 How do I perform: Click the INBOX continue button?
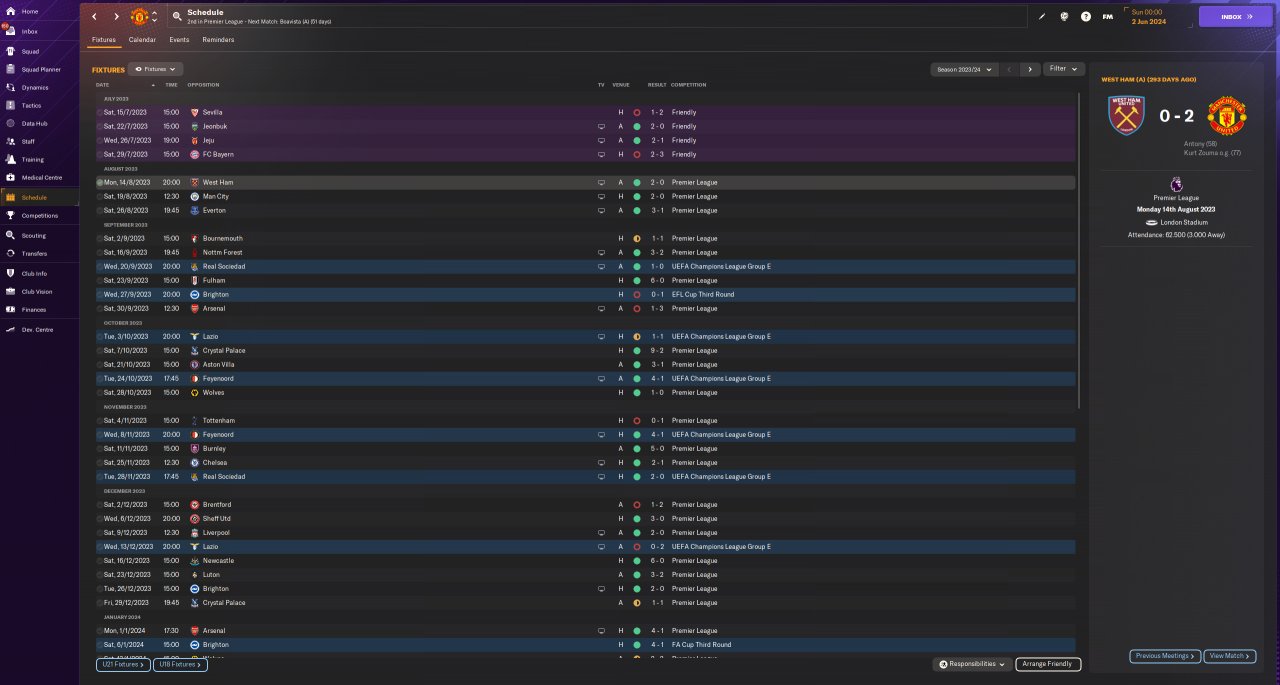click(x=1236, y=16)
